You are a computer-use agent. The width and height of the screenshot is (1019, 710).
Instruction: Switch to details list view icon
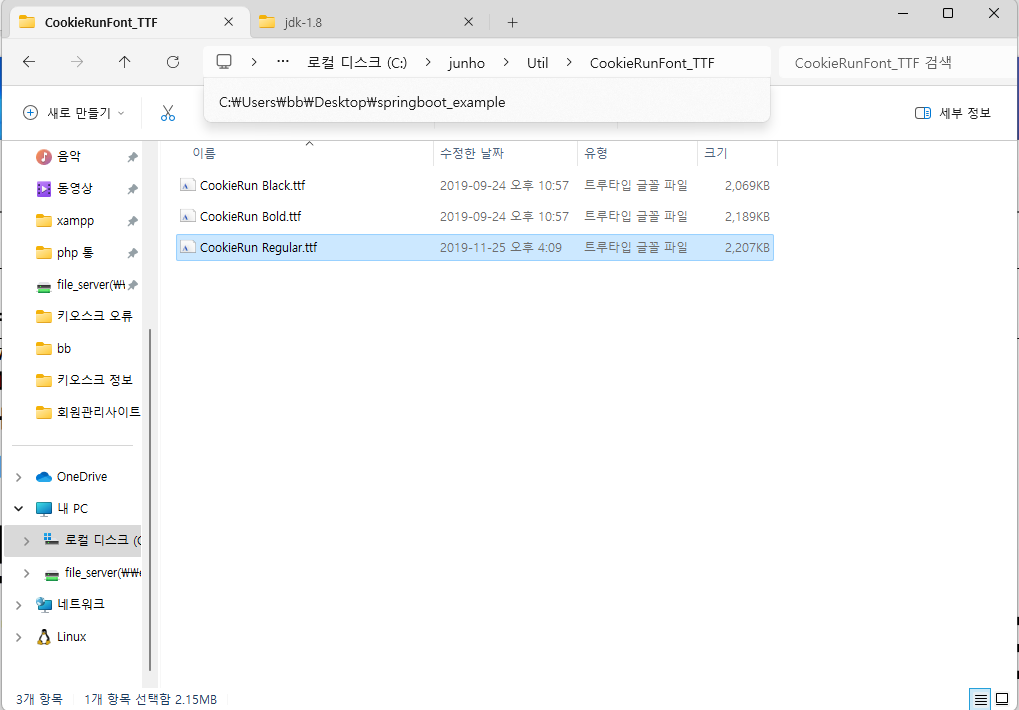coord(980,700)
